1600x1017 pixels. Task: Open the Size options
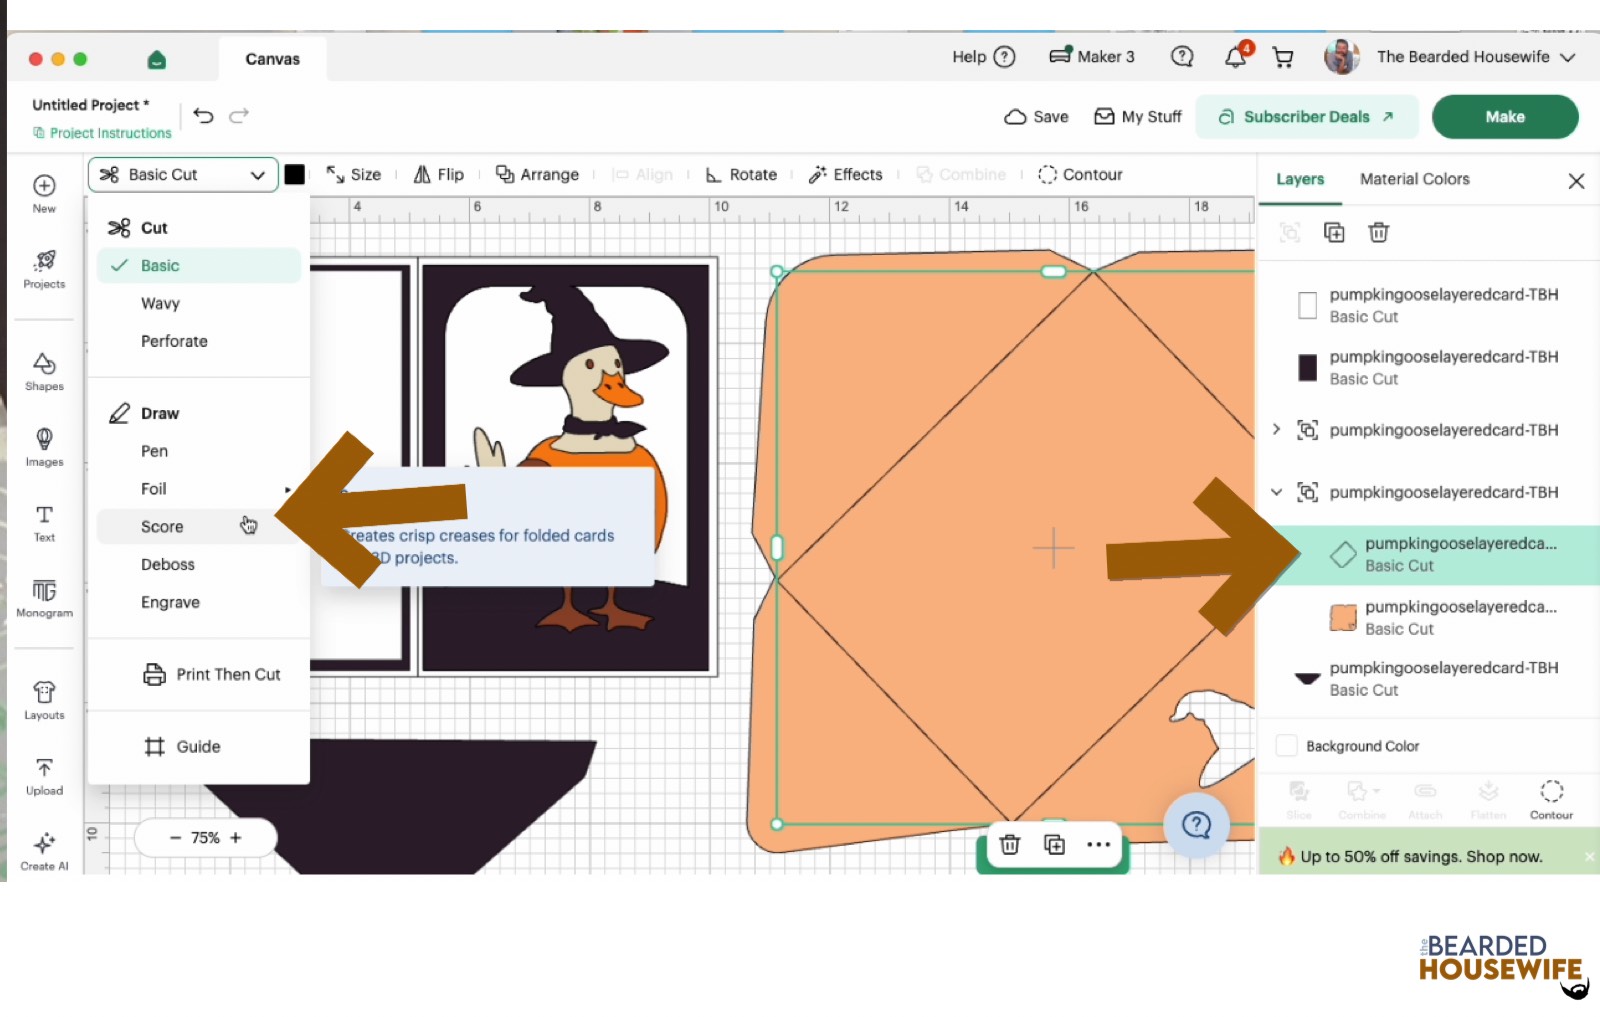[354, 175]
